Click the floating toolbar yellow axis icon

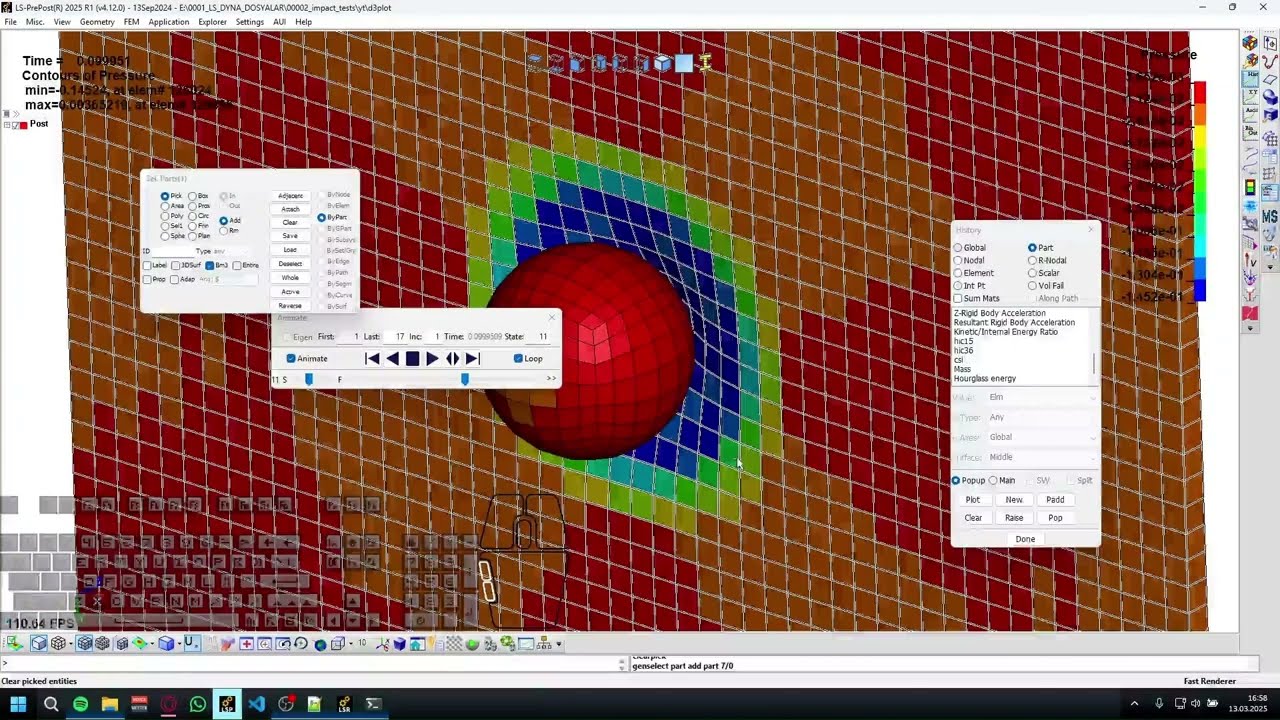[x=705, y=64]
